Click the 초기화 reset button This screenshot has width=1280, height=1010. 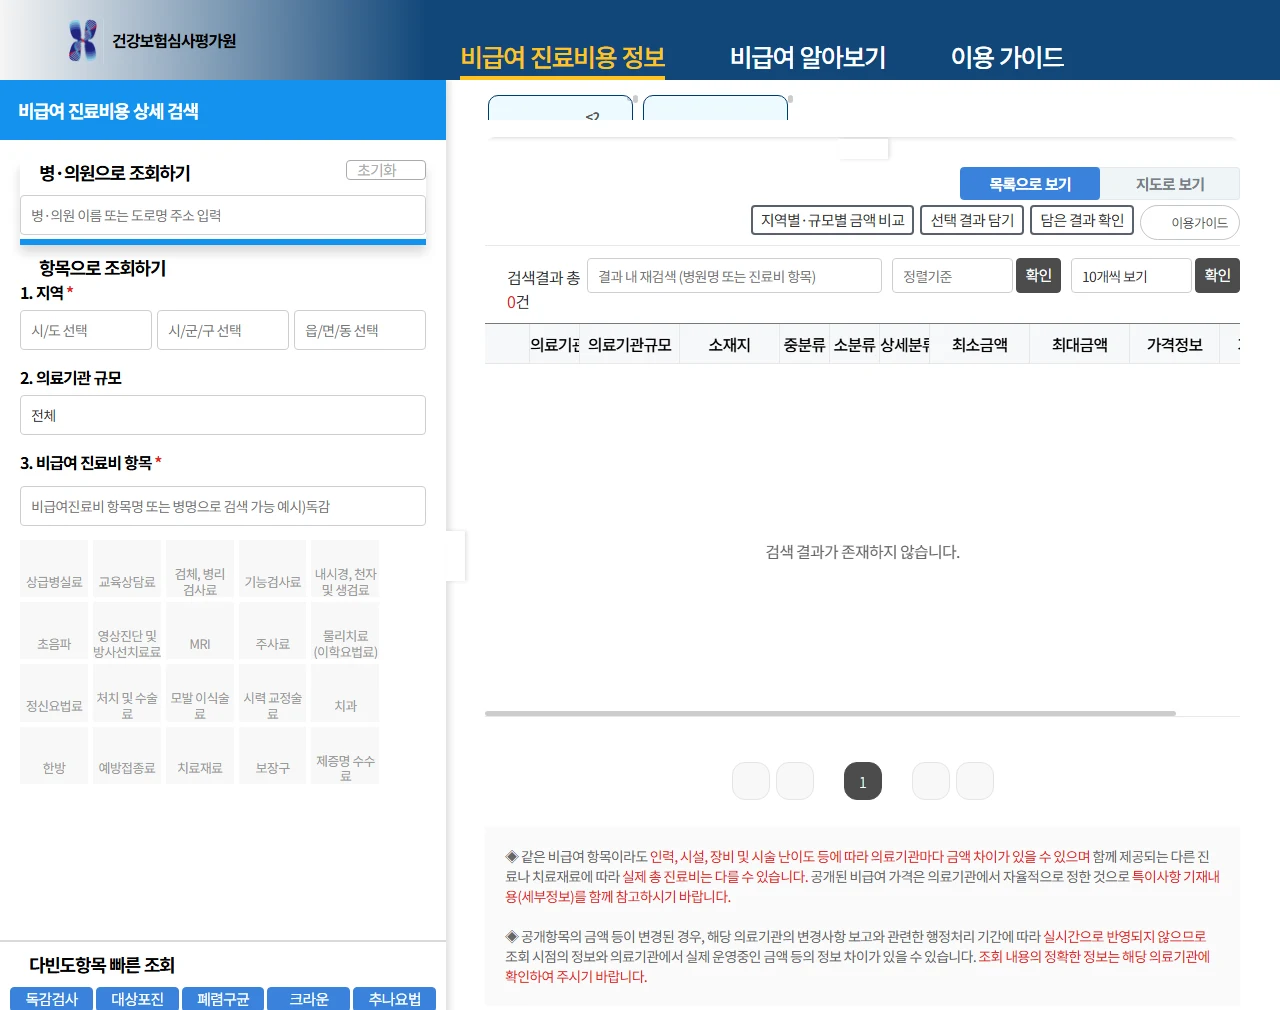click(x=386, y=170)
